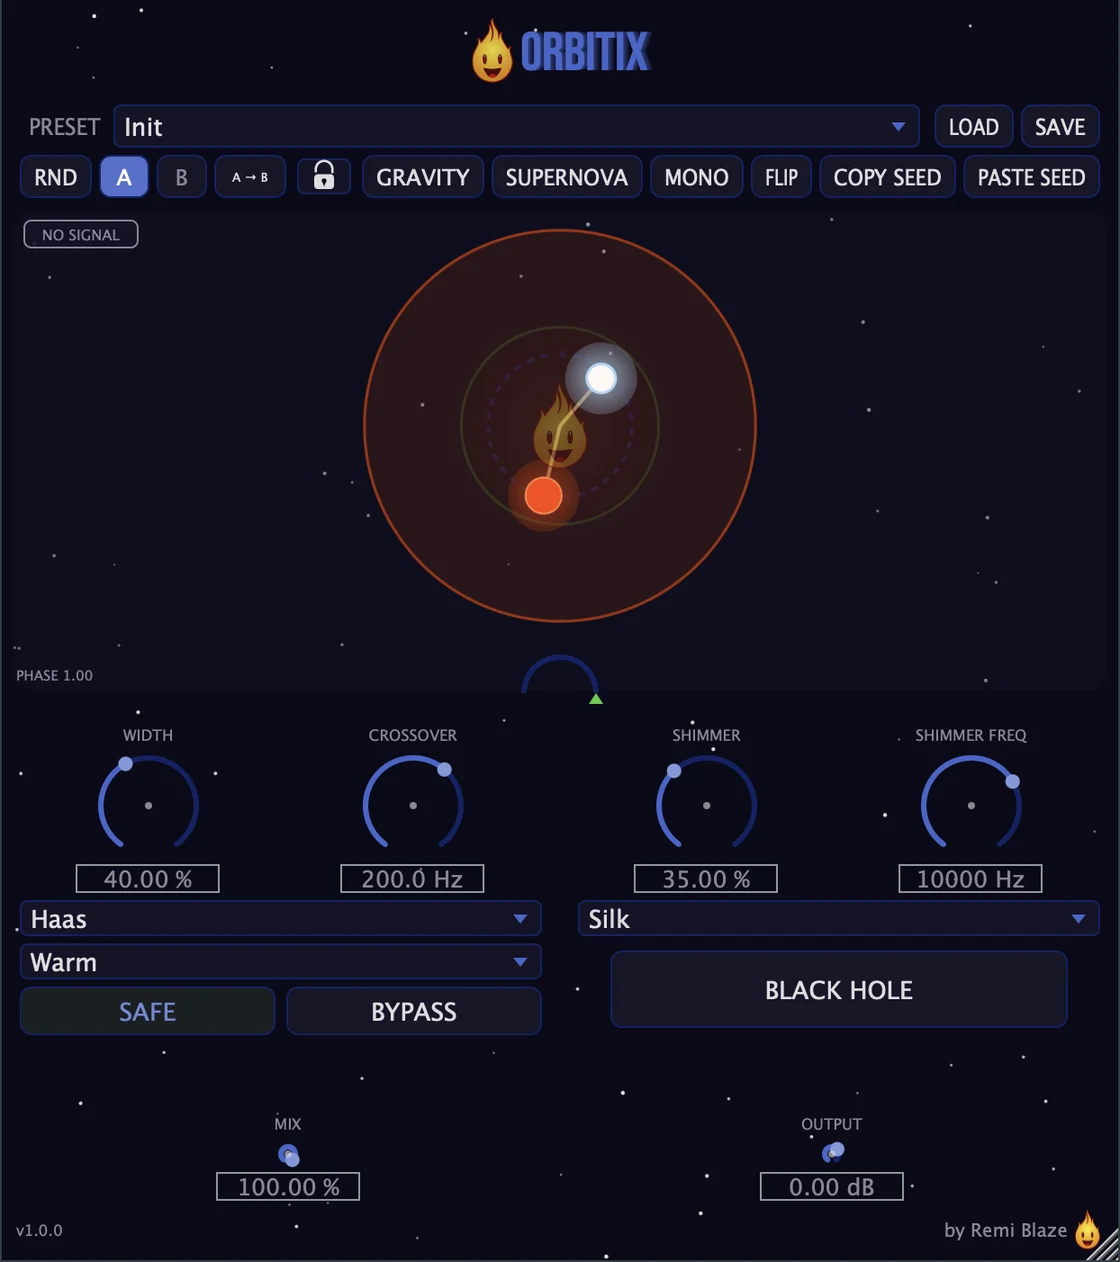The width and height of the screenshot is (1120, 1262).
Task: Toggle GRAVITY mode
Action: pos(423,177)
